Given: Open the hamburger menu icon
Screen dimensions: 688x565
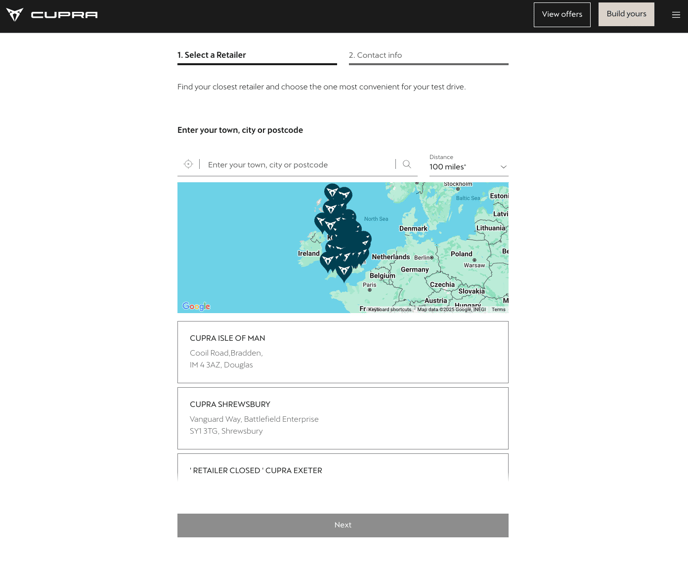Looking at the screenshot, I should (x=676, y=15).
